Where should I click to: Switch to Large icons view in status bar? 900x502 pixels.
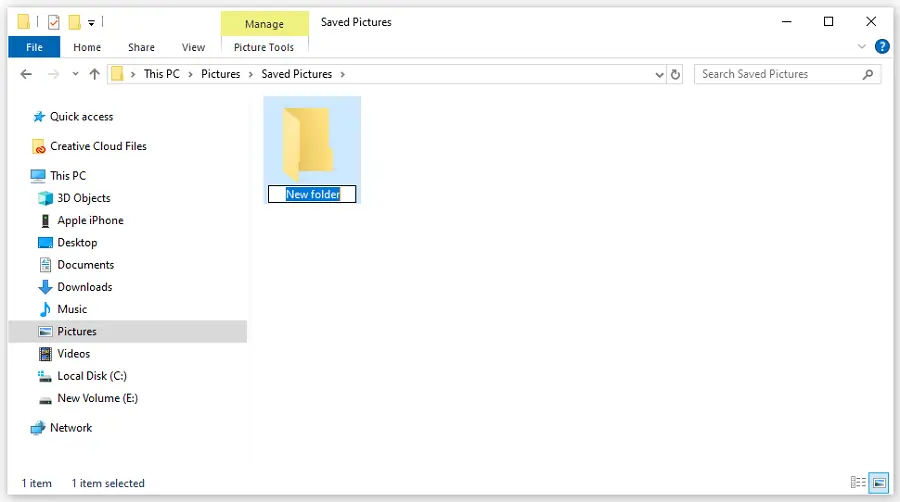pos(879,482)
